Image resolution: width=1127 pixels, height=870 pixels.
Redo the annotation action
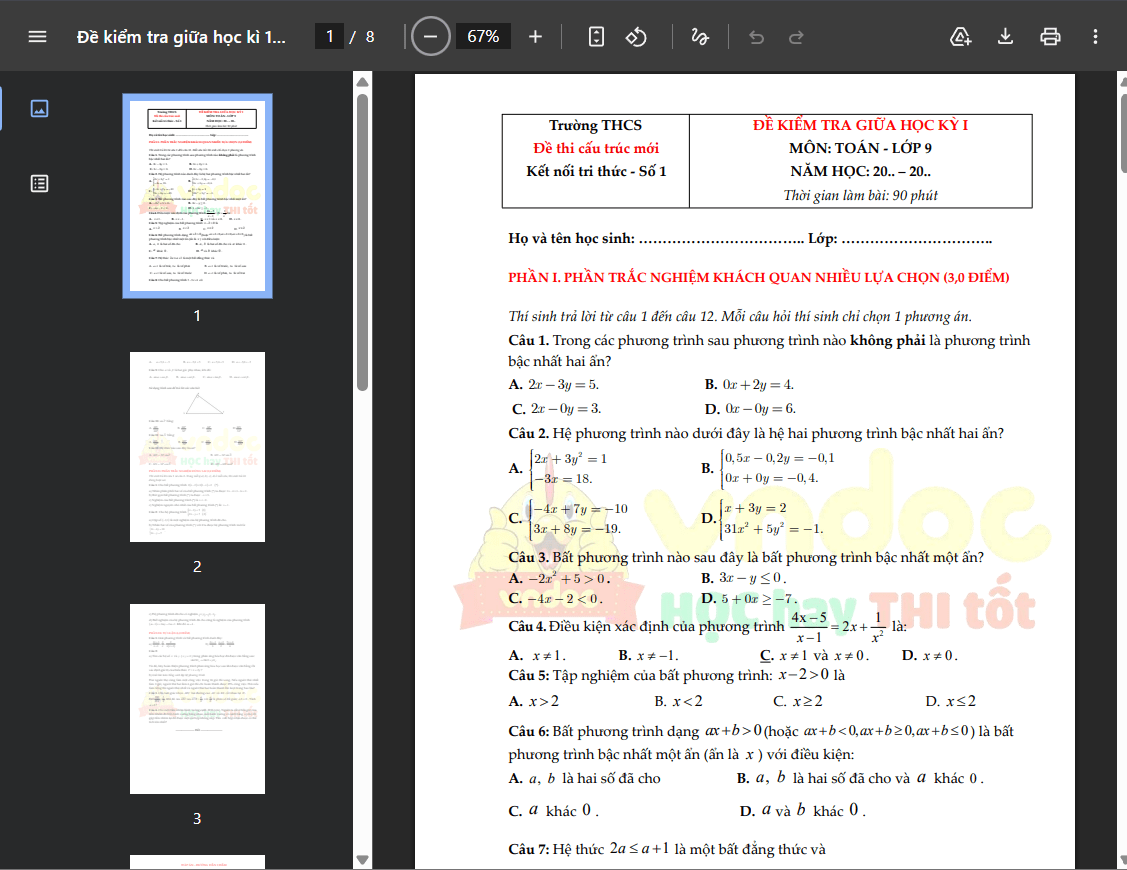796,37
